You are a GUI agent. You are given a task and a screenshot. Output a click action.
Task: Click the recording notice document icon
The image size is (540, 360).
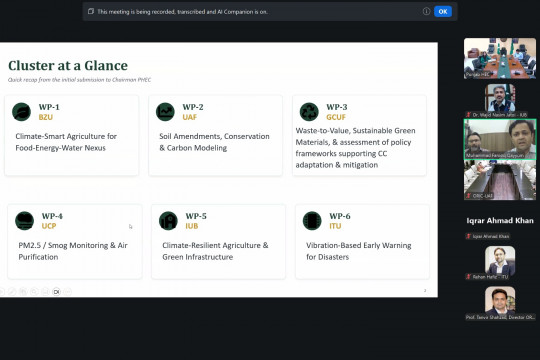[91, 11]
